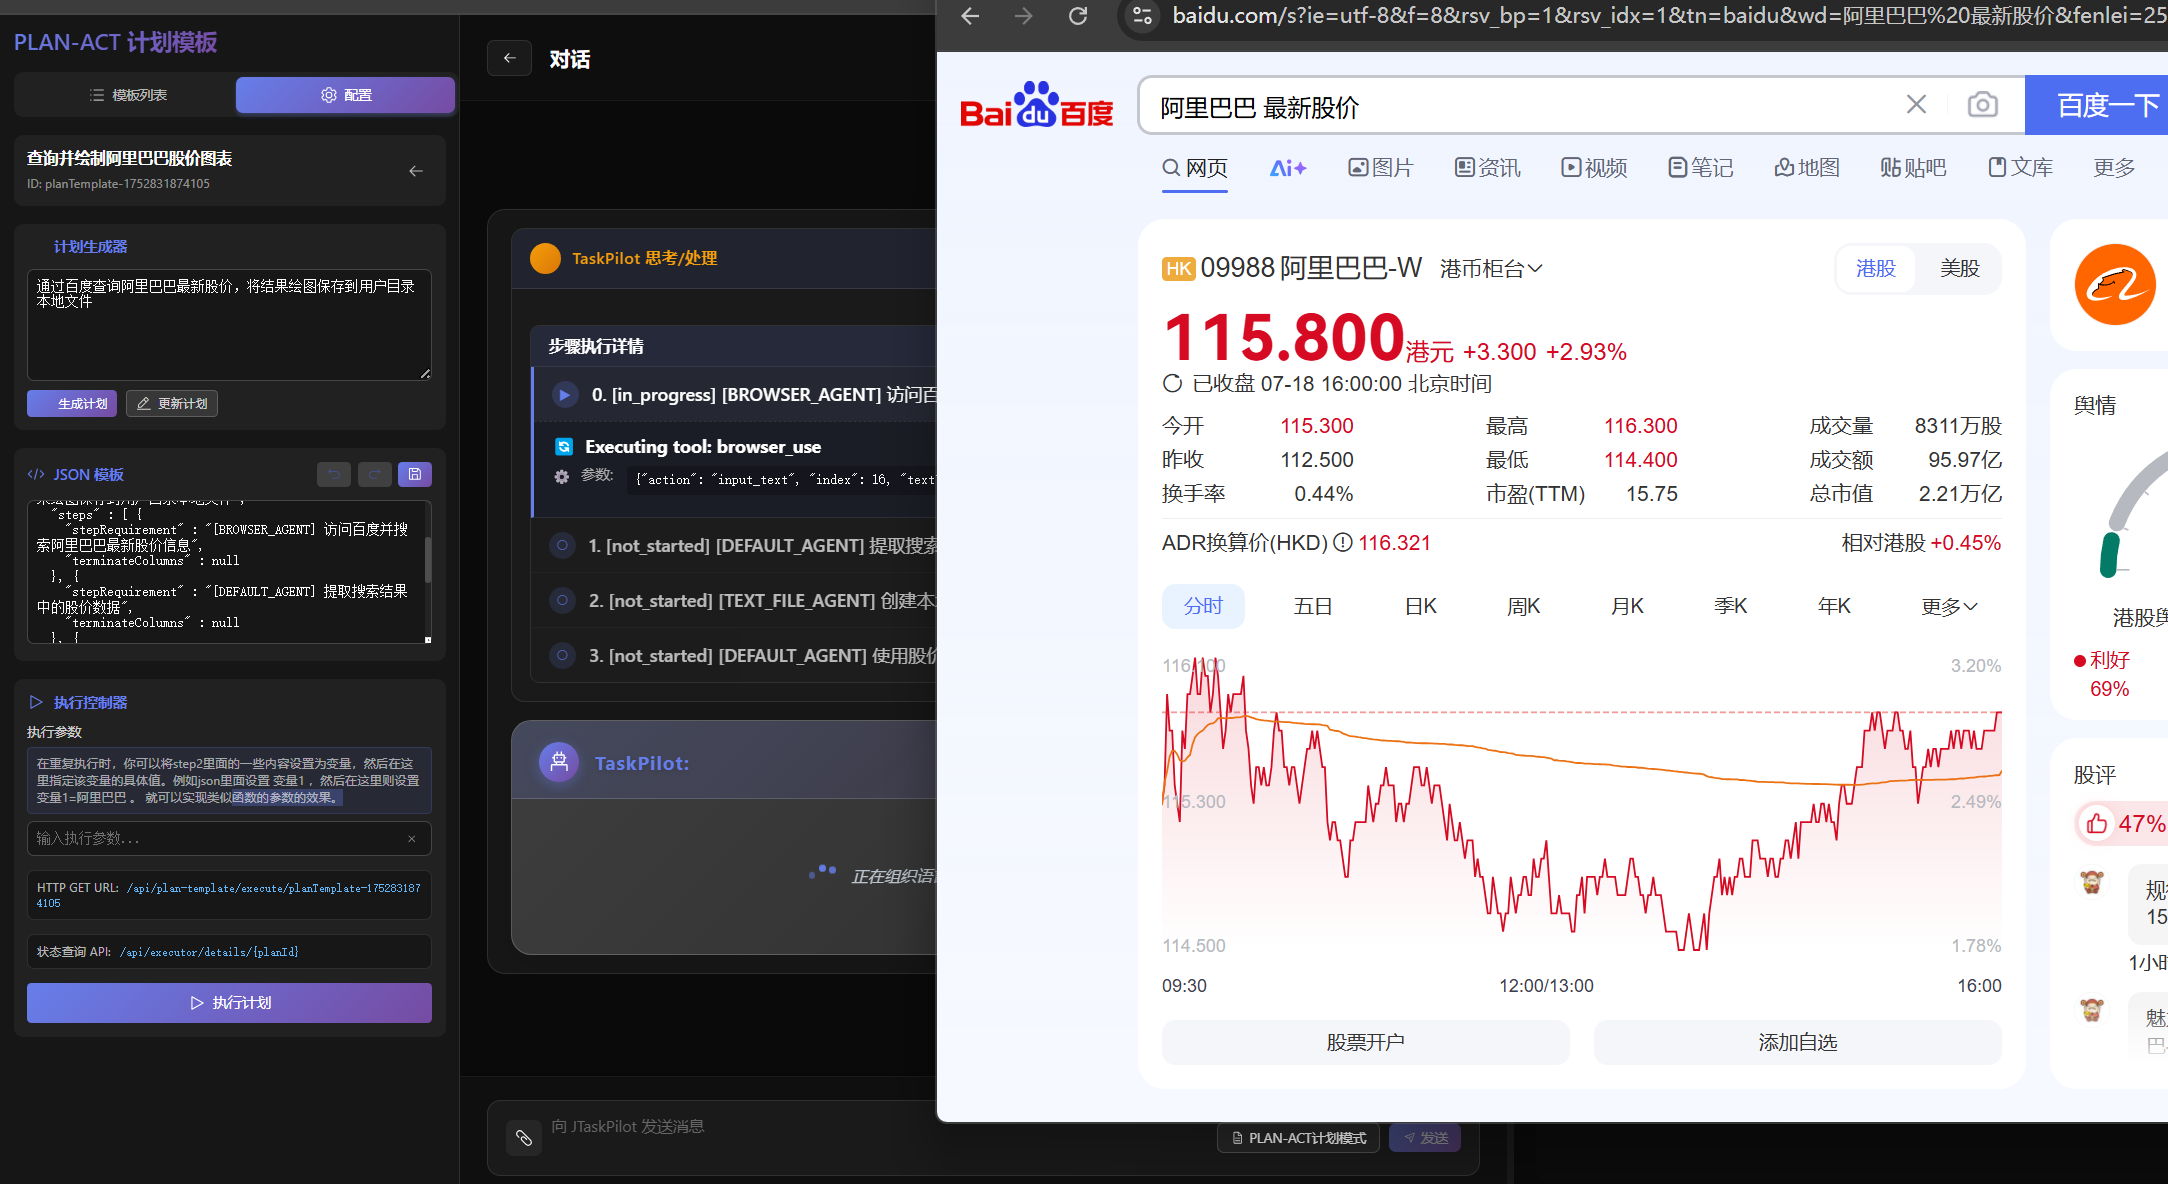Click the 执行计划 button

229,1002
